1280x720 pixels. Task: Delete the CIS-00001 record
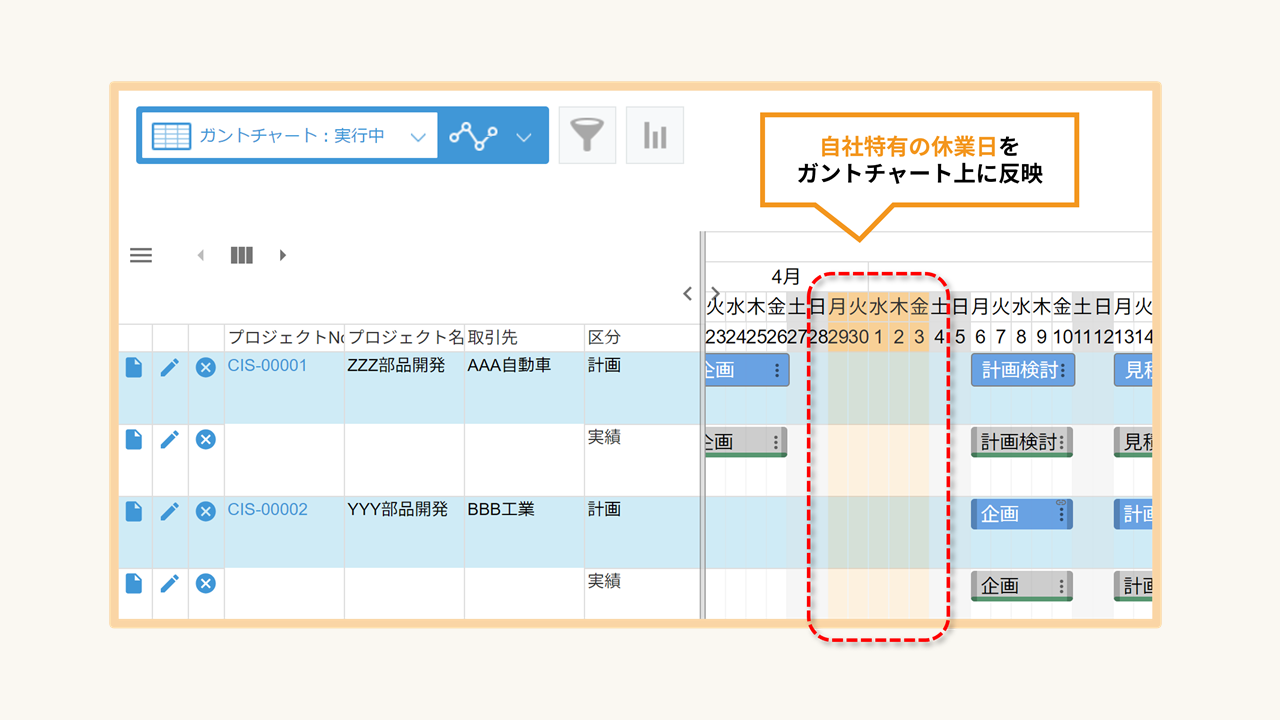(x=206, y=368)
